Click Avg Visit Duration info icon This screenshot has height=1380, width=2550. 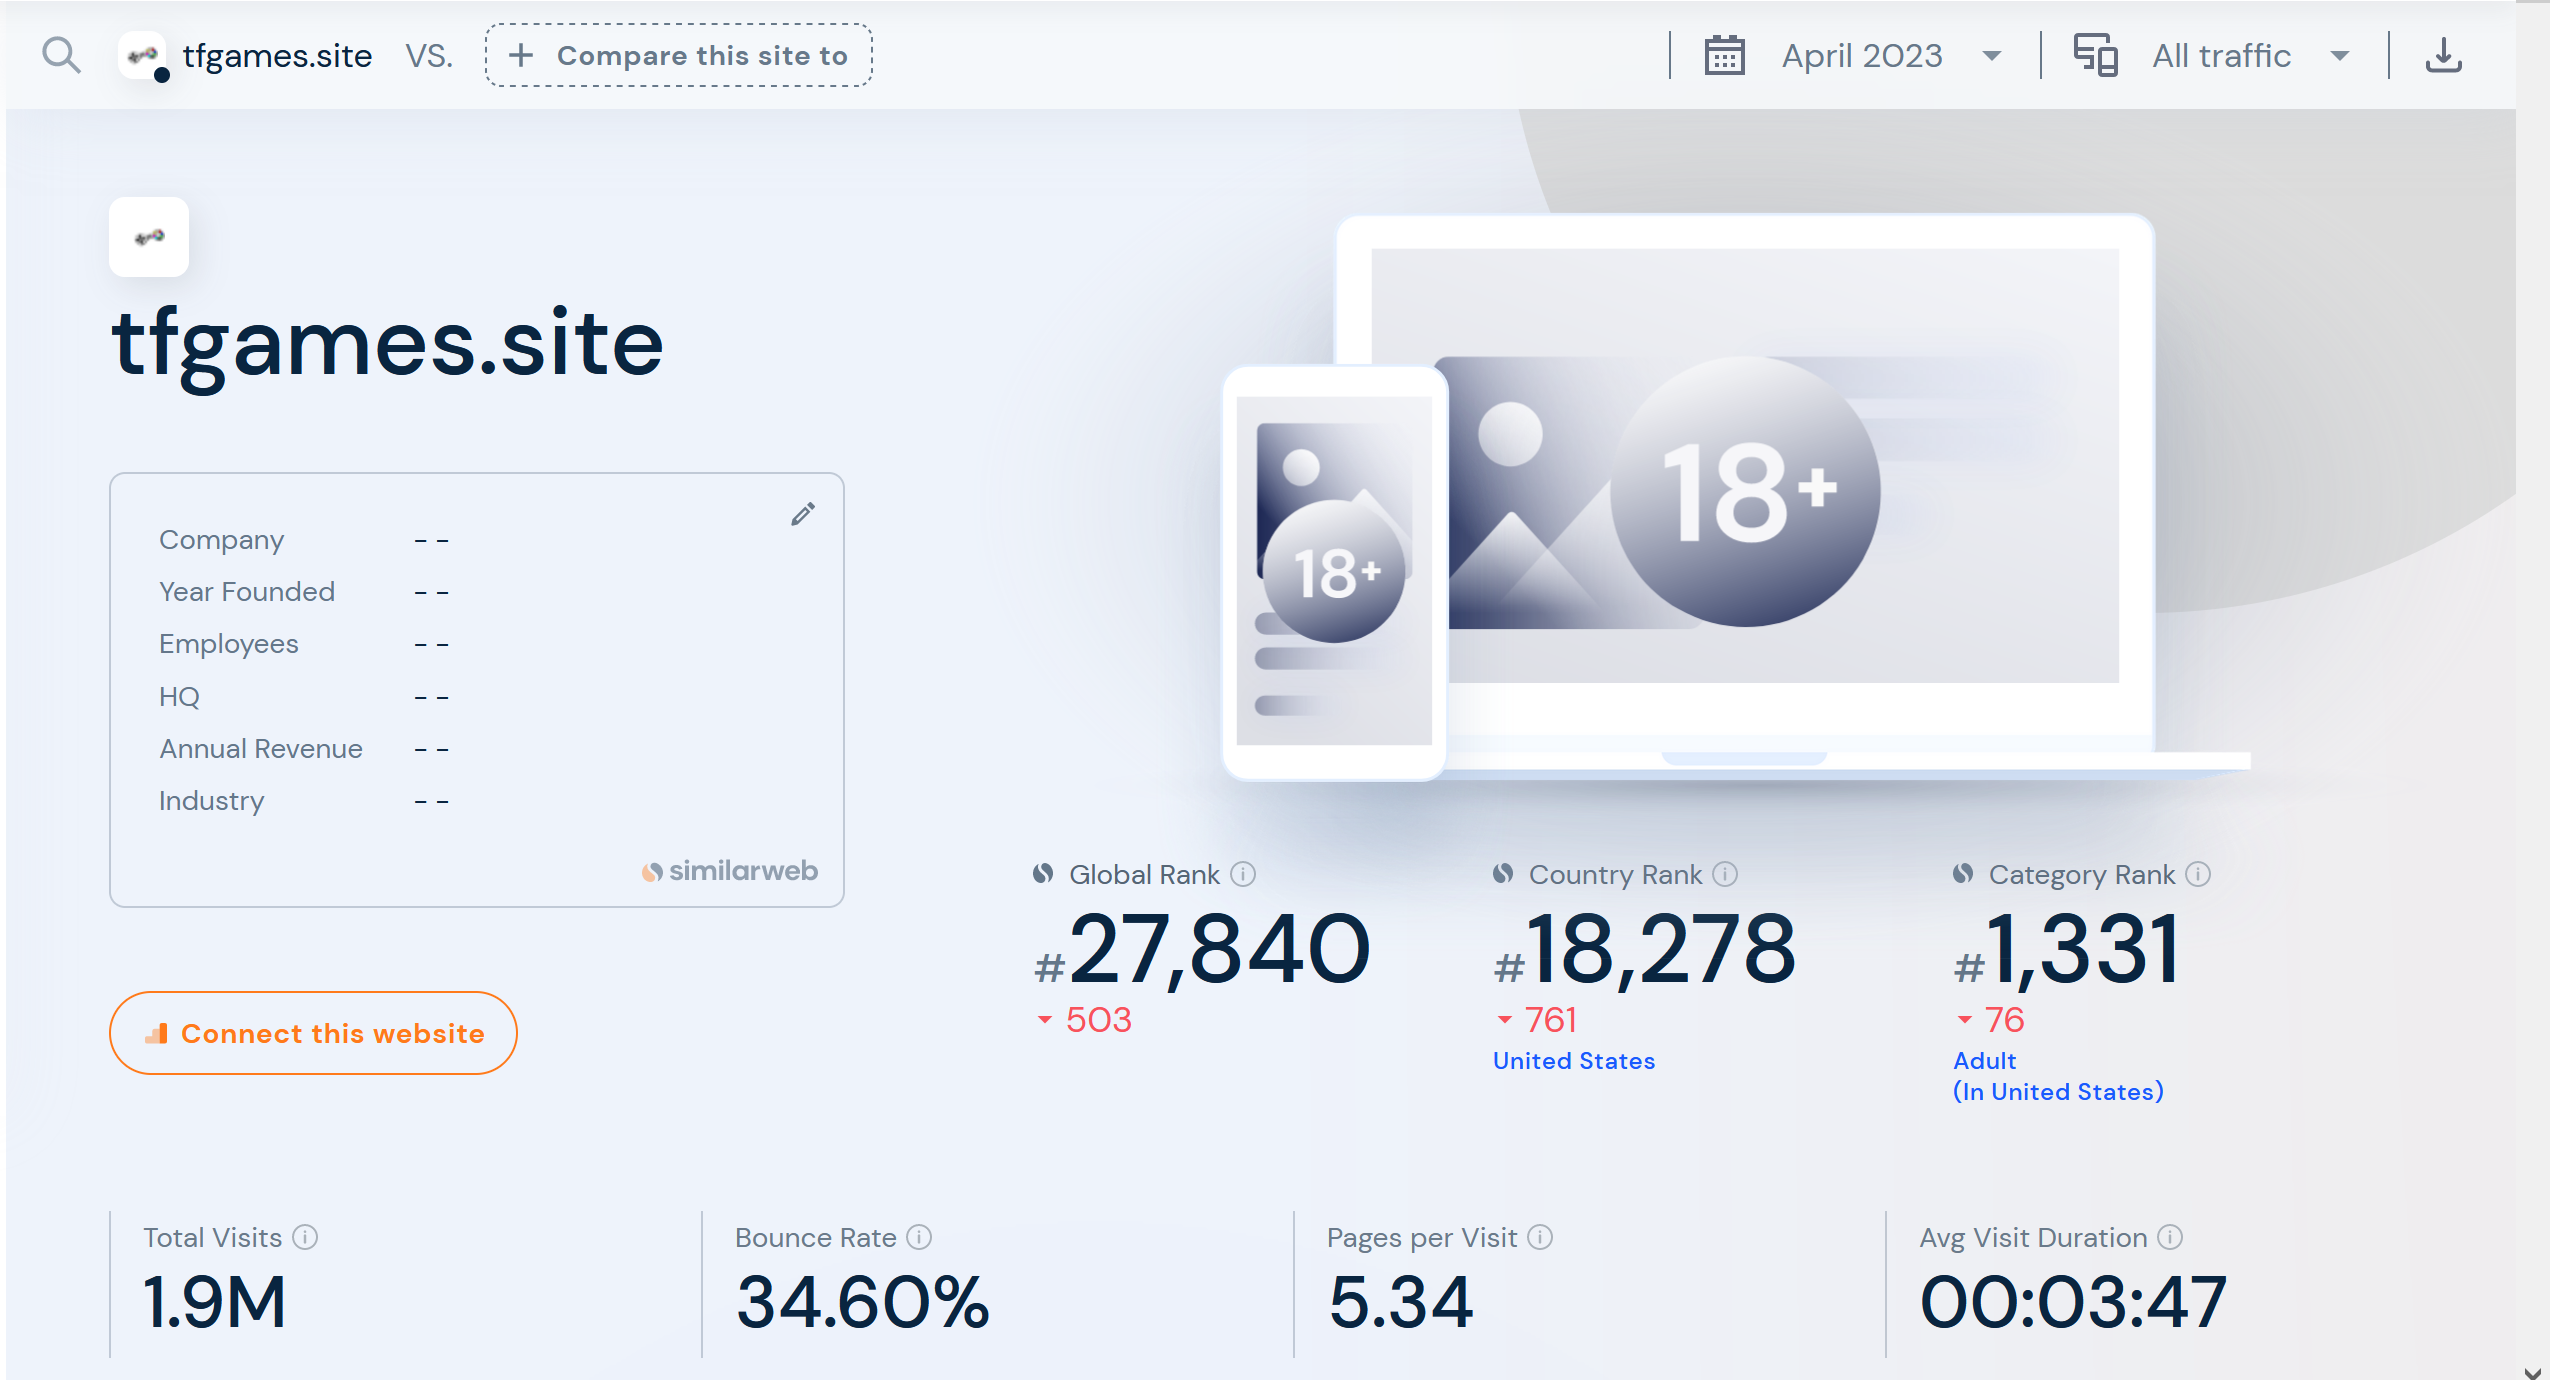point(2170,1237)
